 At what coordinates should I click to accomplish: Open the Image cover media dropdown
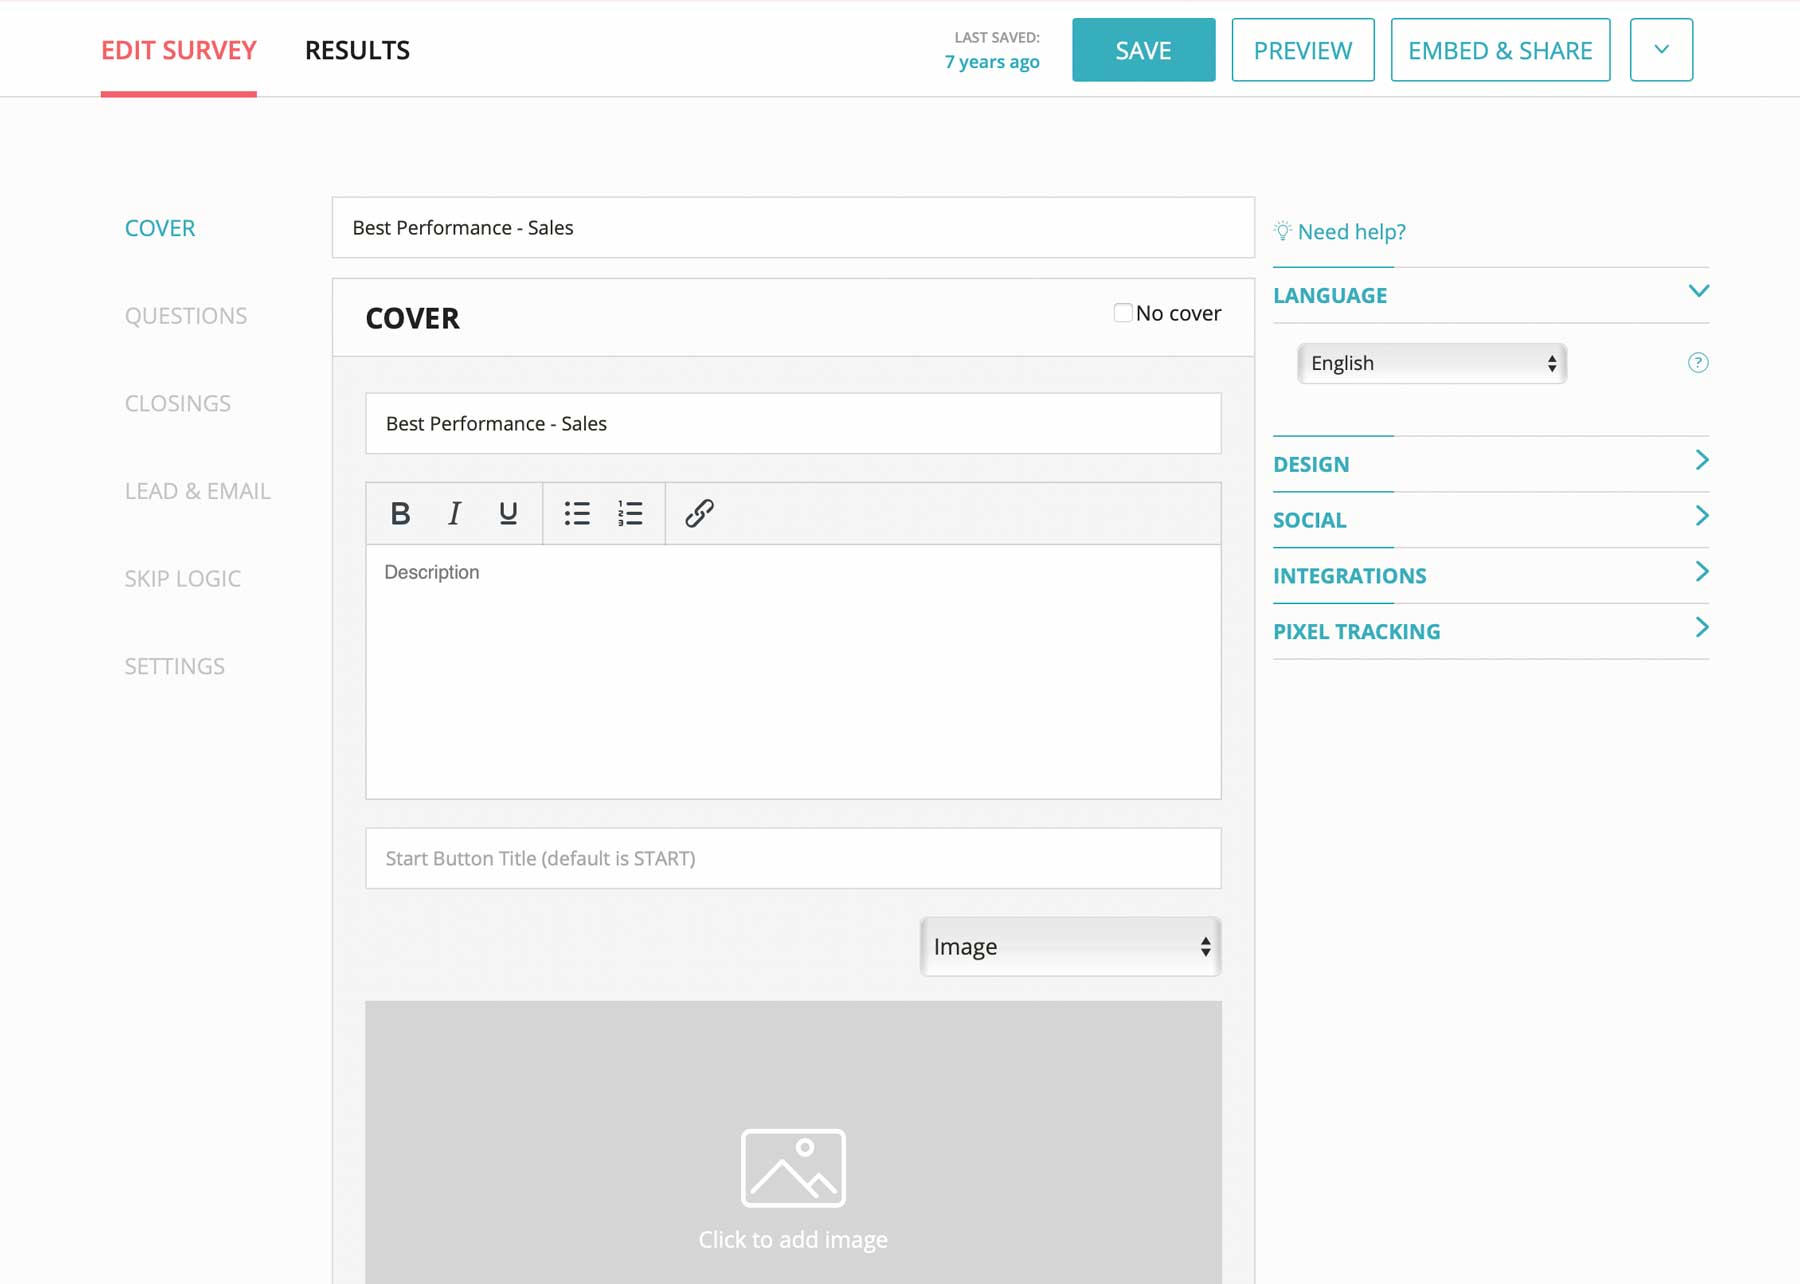(x=1070, y=946)
